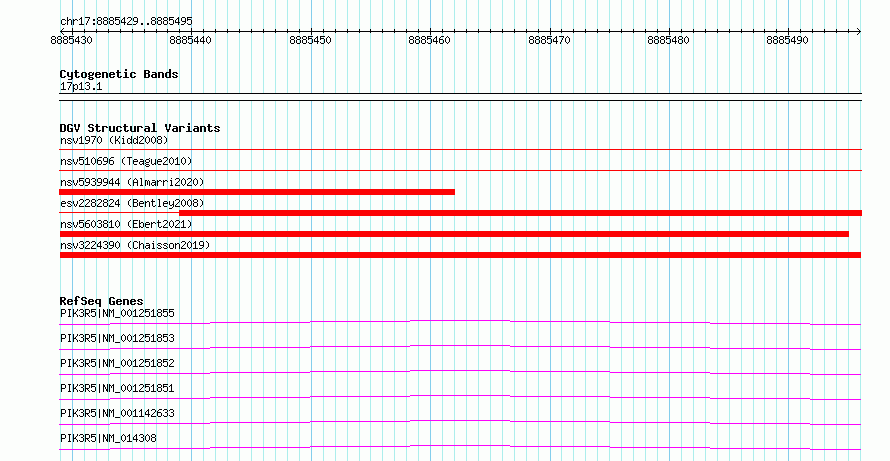Open variant nsv5939944 (Almarri2020) label

coord(132,182)
